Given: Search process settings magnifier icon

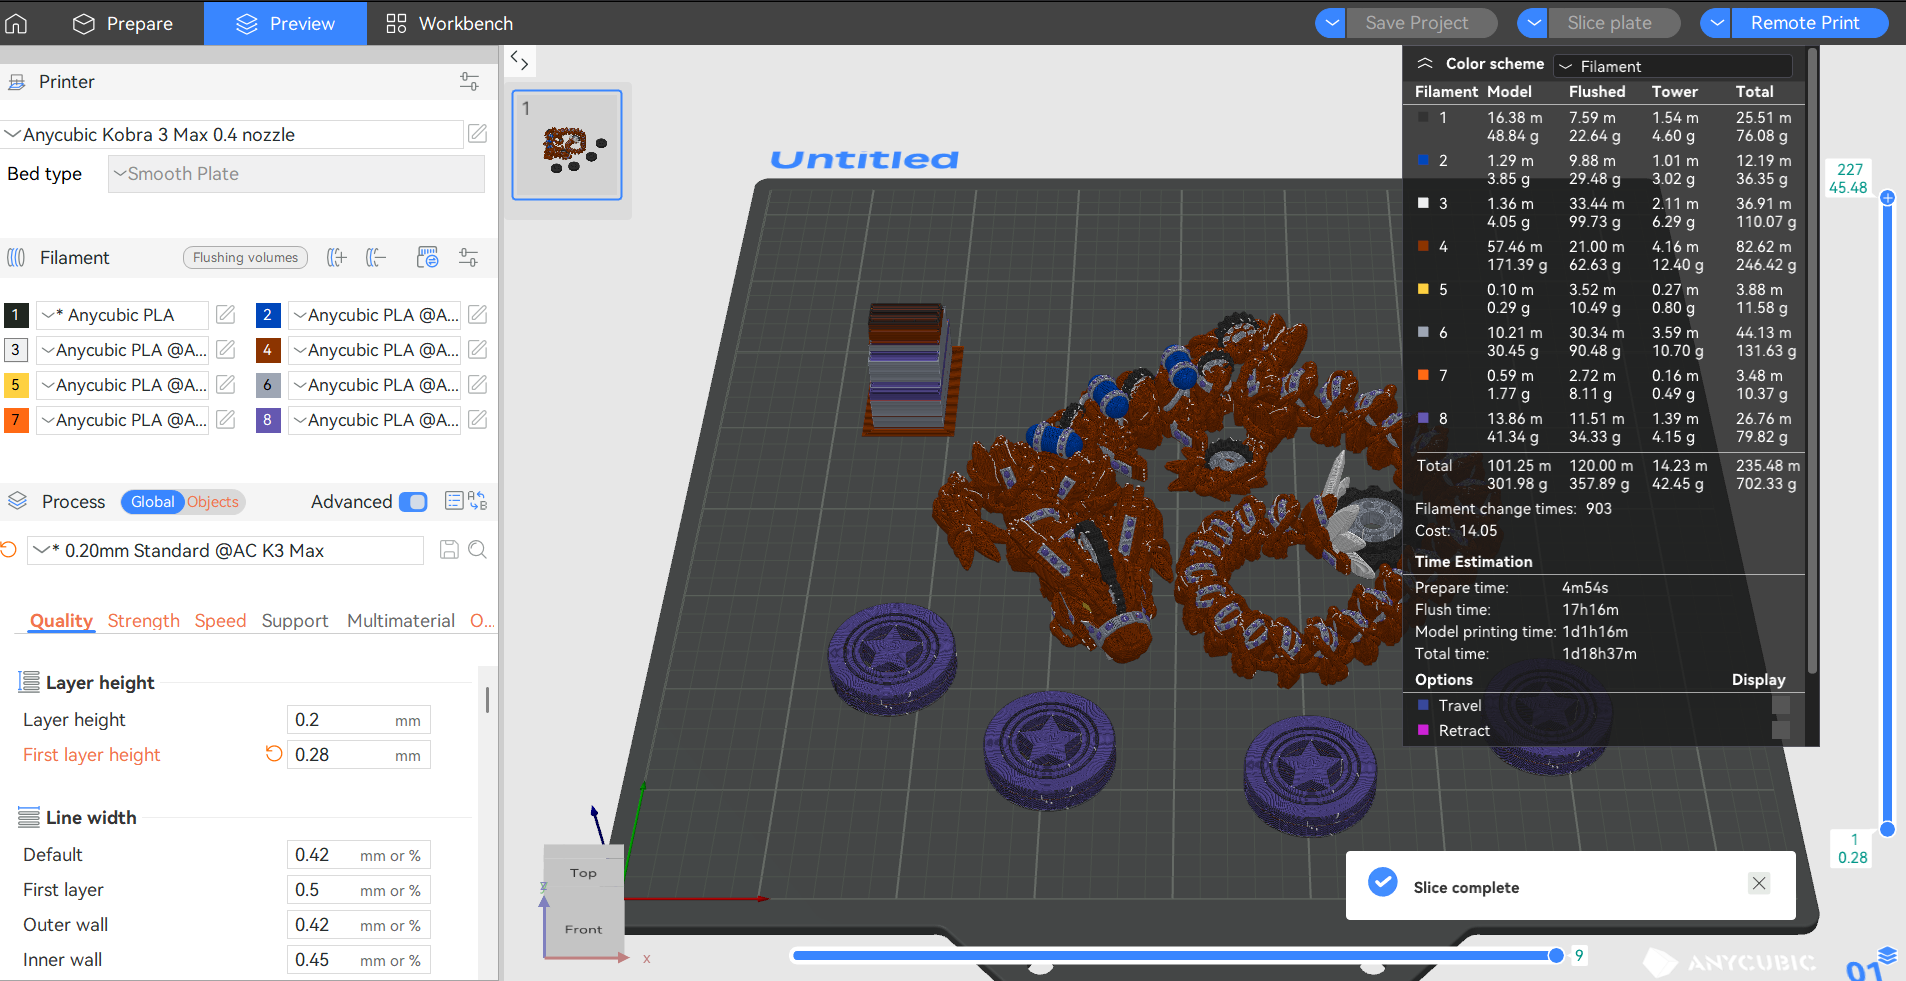Looking at the screenshot, I should coord(478,550).
